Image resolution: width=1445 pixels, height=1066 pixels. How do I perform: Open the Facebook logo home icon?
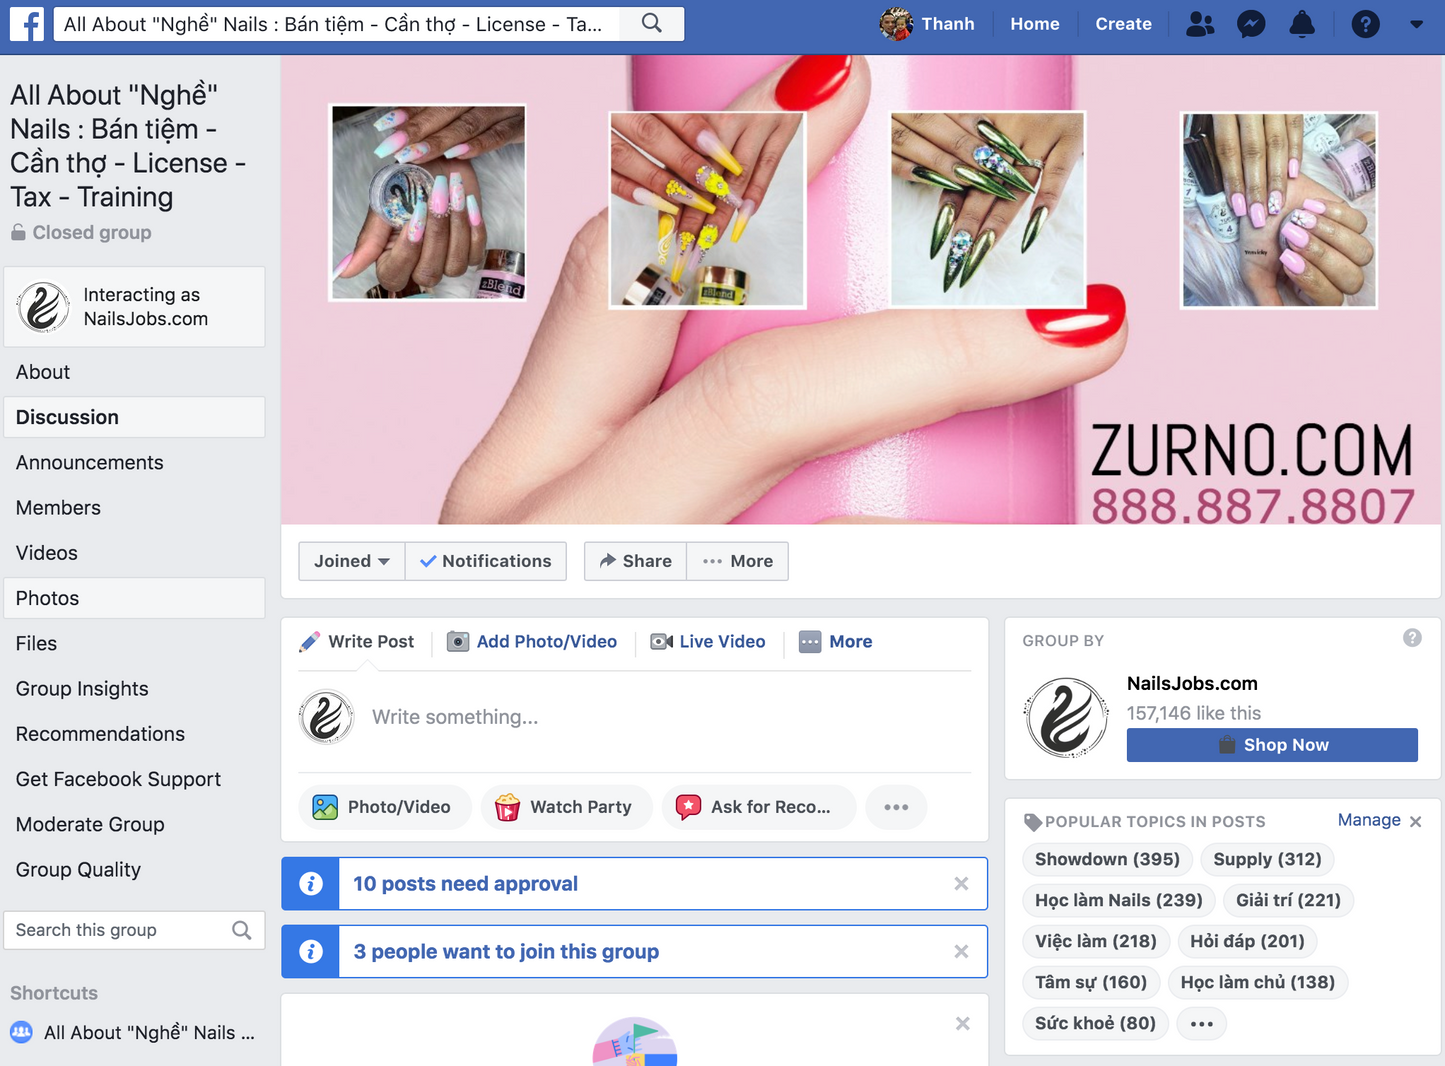pyautogui.click(x=27, y=24)
